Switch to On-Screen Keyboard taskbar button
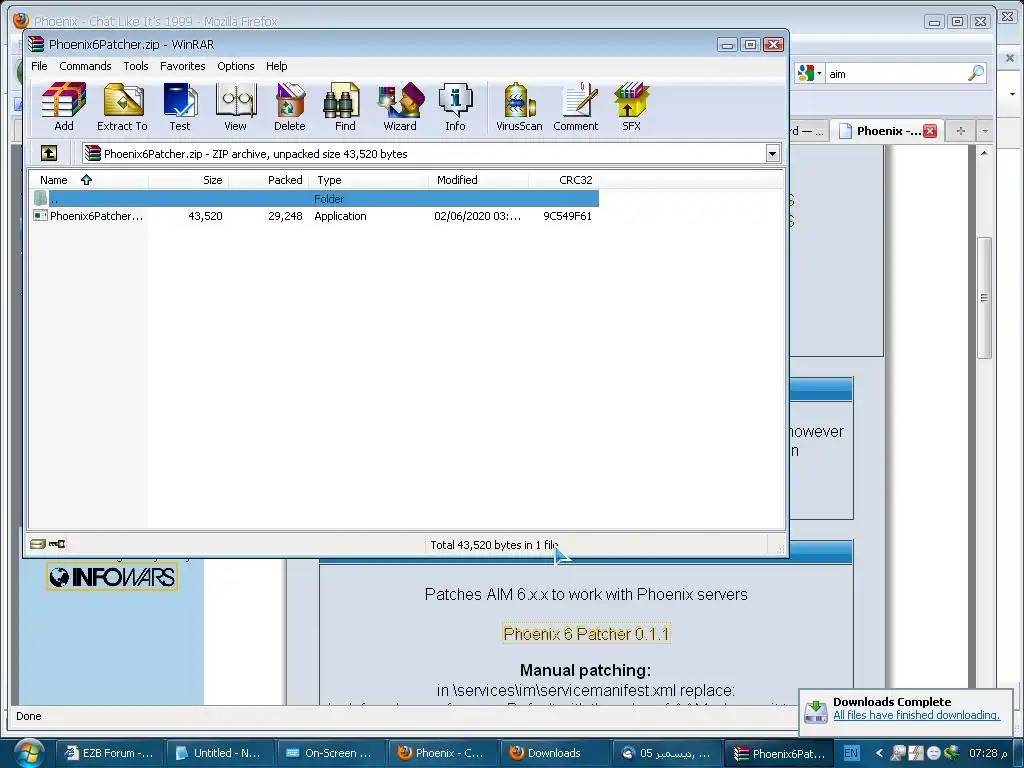Viewport: 1024px width, 768px height. [x=330, y=753]
